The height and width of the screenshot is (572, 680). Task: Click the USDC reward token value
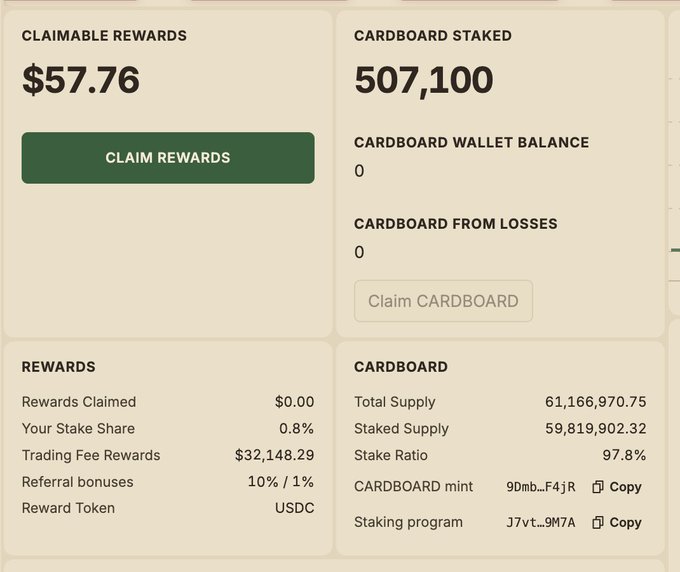coord(294,508)
